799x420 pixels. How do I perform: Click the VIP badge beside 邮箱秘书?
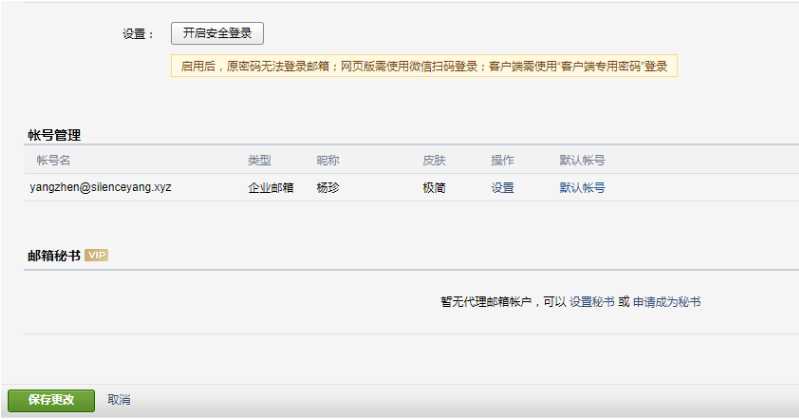(96, 256)
